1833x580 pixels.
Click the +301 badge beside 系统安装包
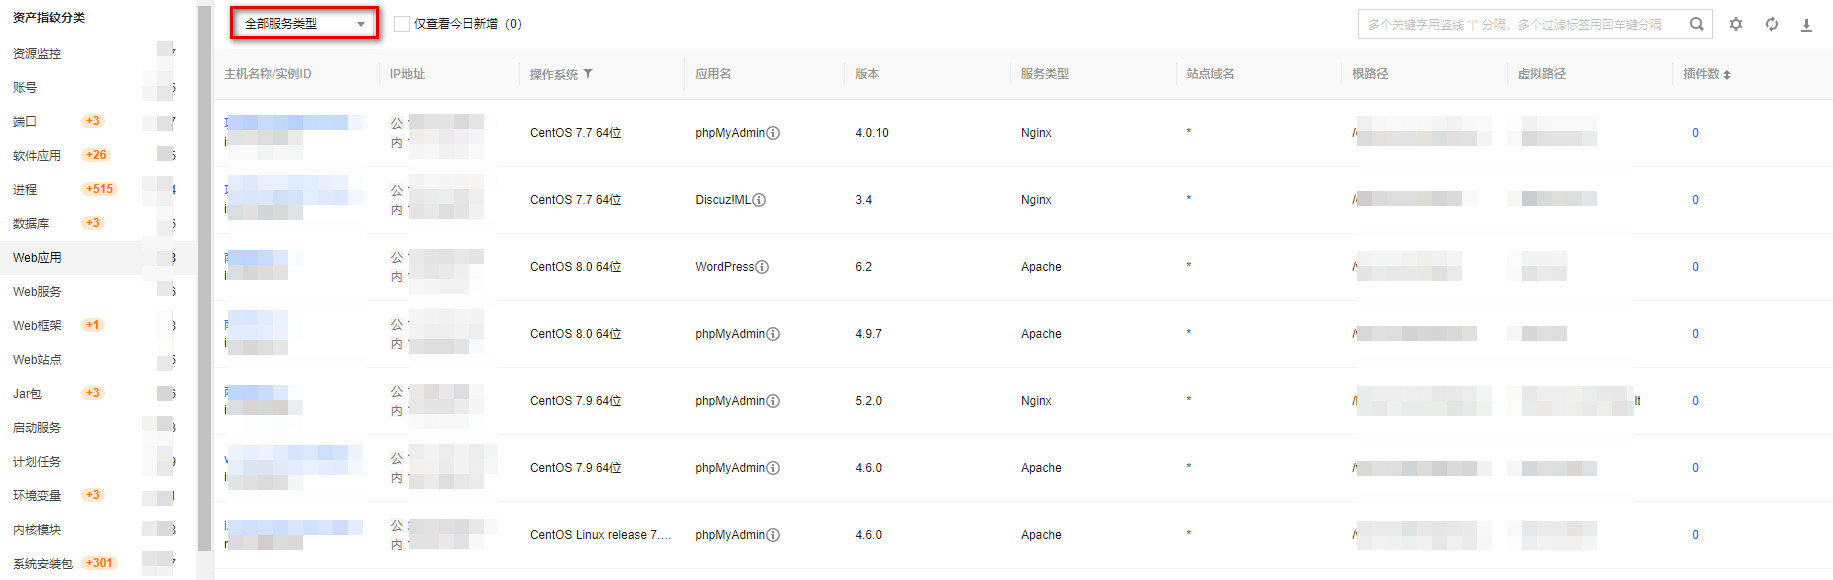(x=99, y=563)
